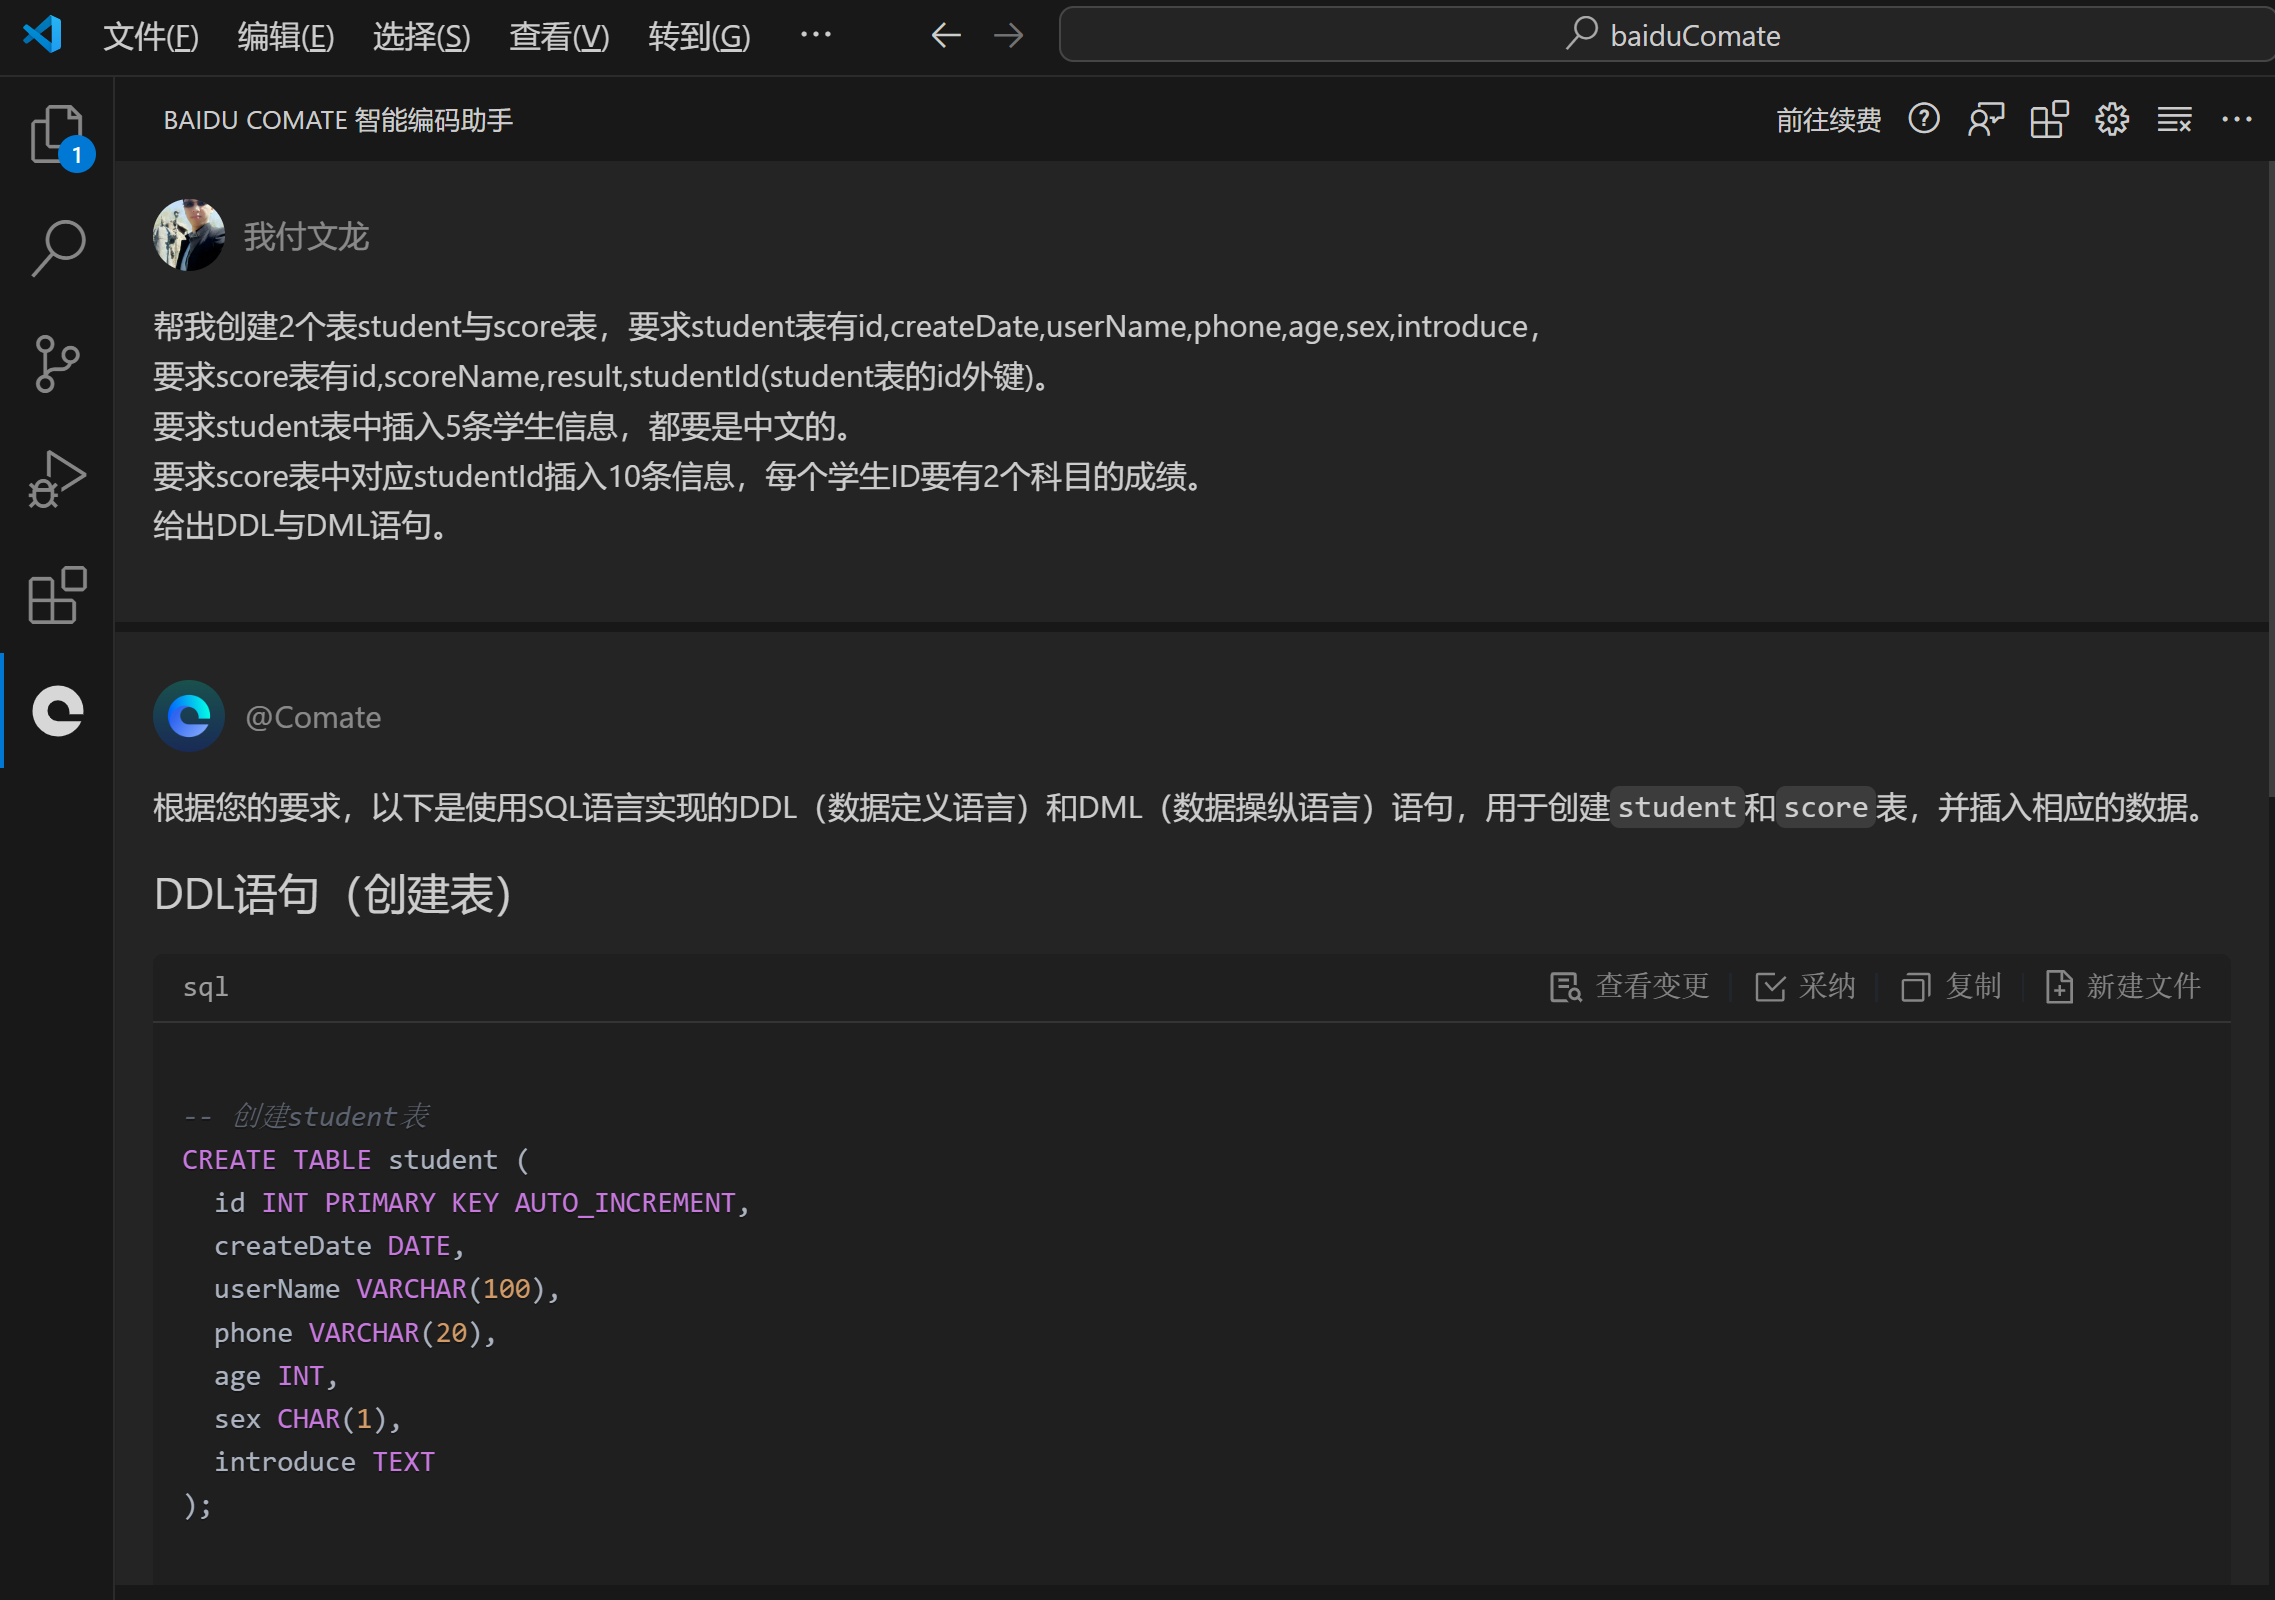Open the Run and Debug view icon

[57, 479]
